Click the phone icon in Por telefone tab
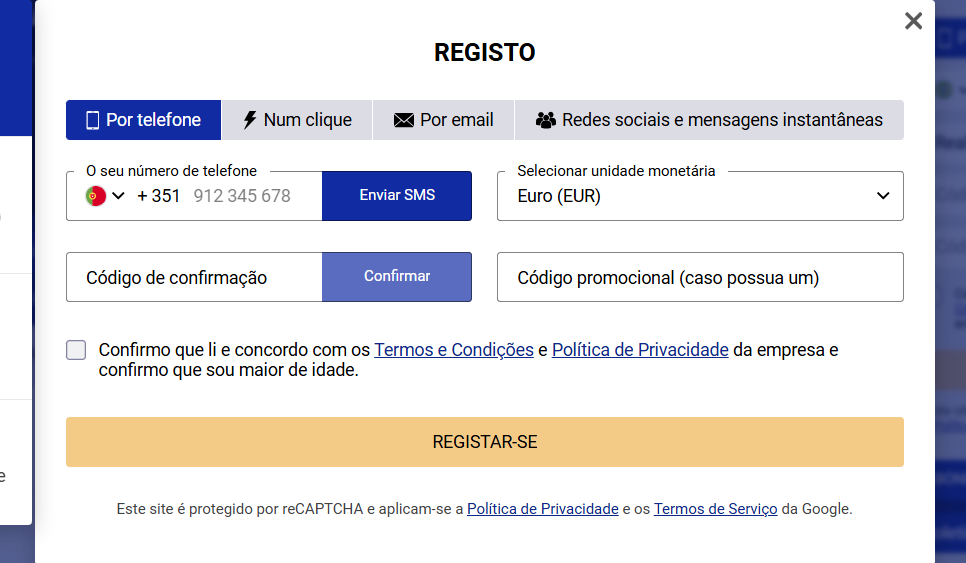966x563 pixels. [93, 120]
